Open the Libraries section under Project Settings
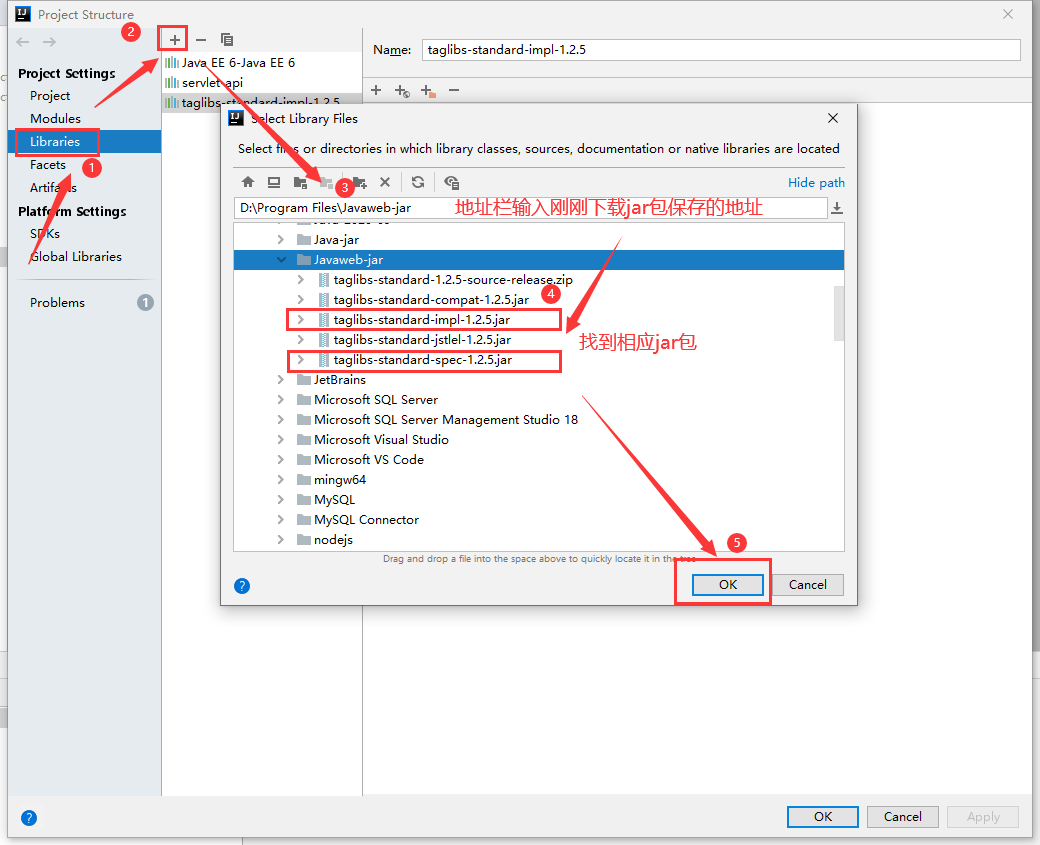 (x=56, y=141)
